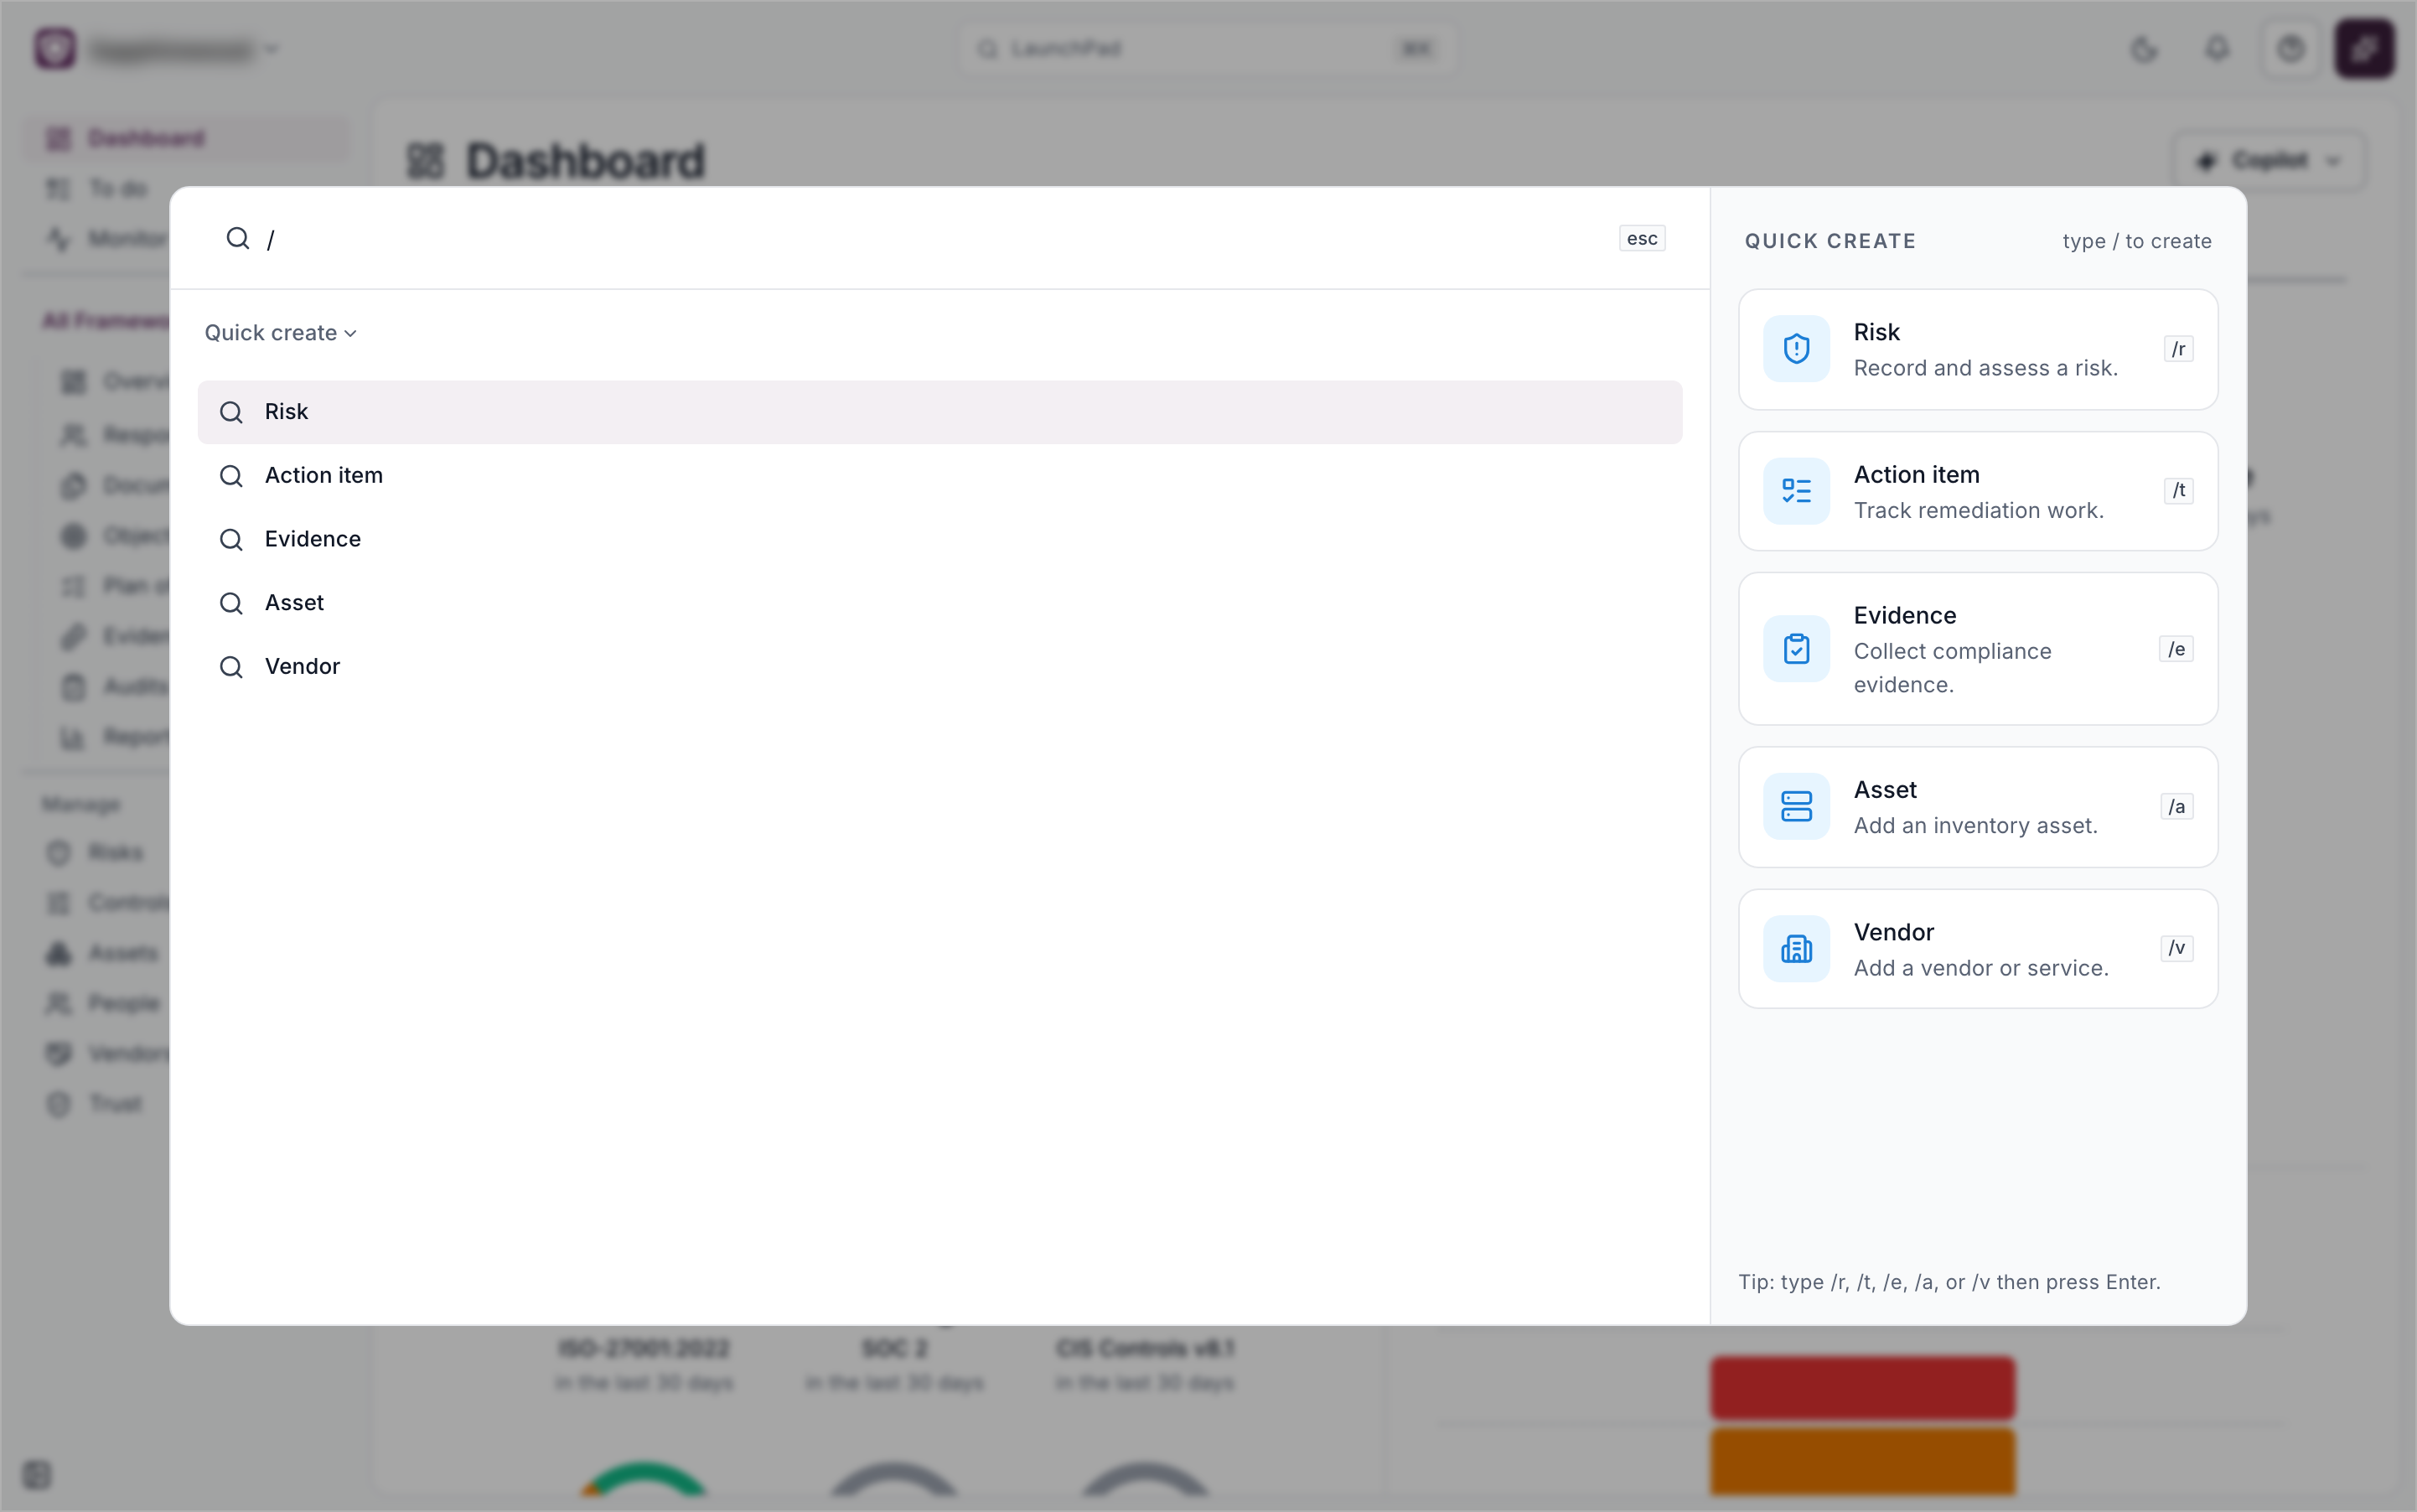The height and width of the screenshot is (1512, 2417).
Task: Click the red bar in background chart
Action: pos(1862,1388)
